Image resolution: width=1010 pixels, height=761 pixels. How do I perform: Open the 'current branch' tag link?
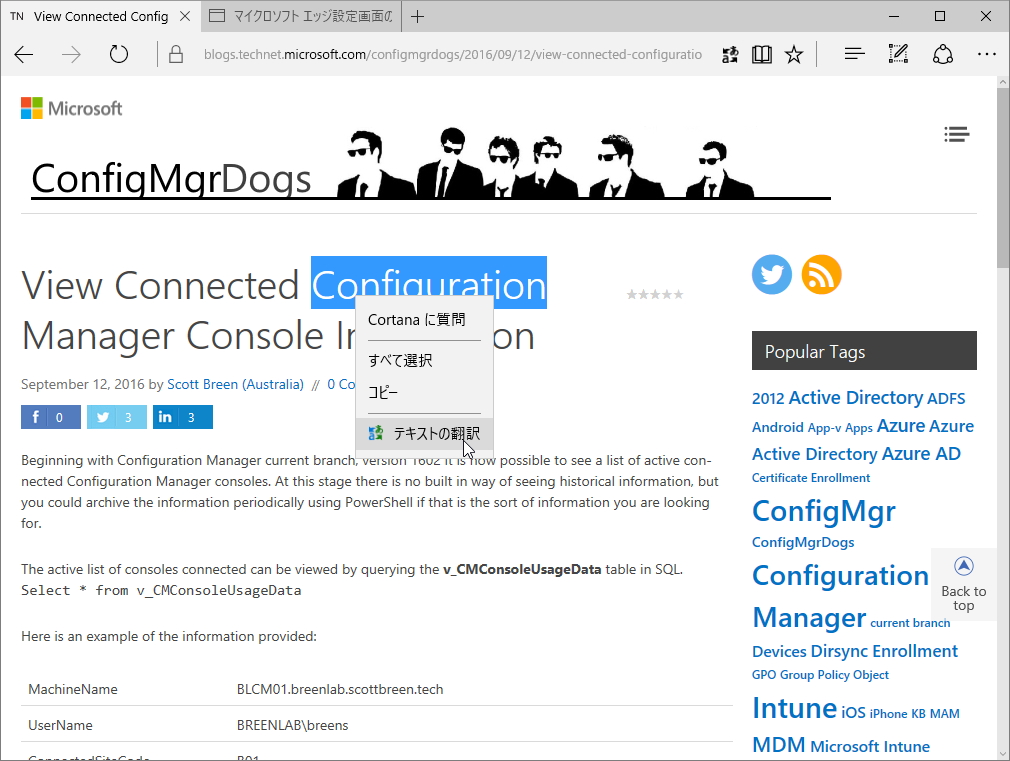click(910, 622)
